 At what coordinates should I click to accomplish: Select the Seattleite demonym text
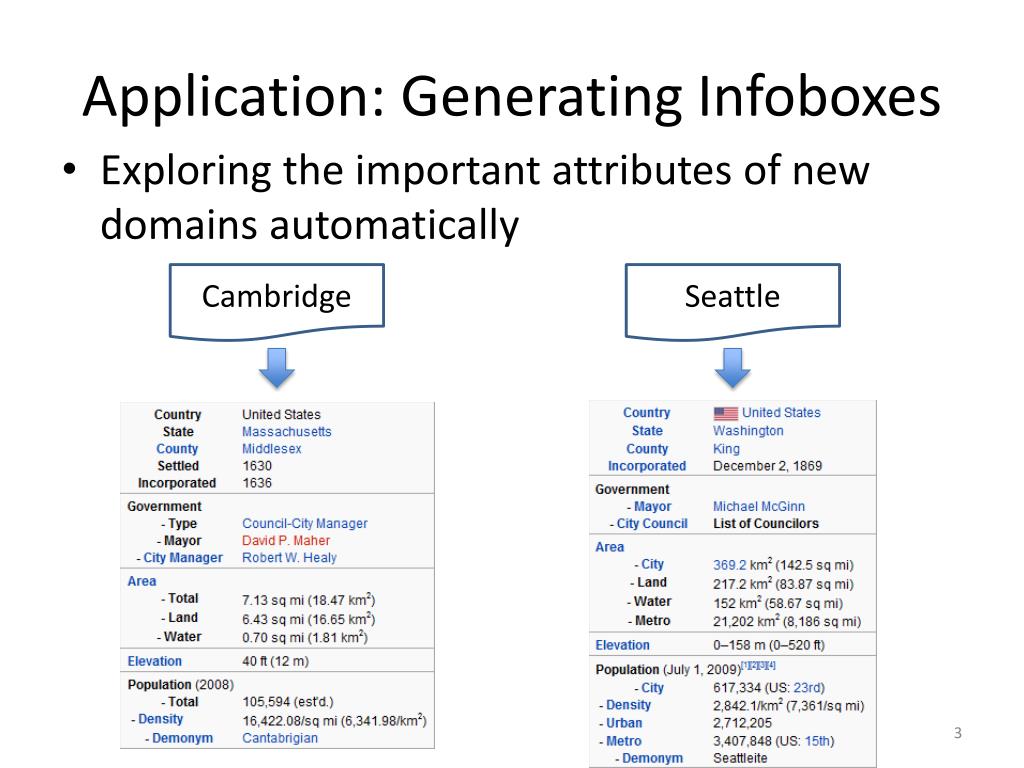click(741, 758)
